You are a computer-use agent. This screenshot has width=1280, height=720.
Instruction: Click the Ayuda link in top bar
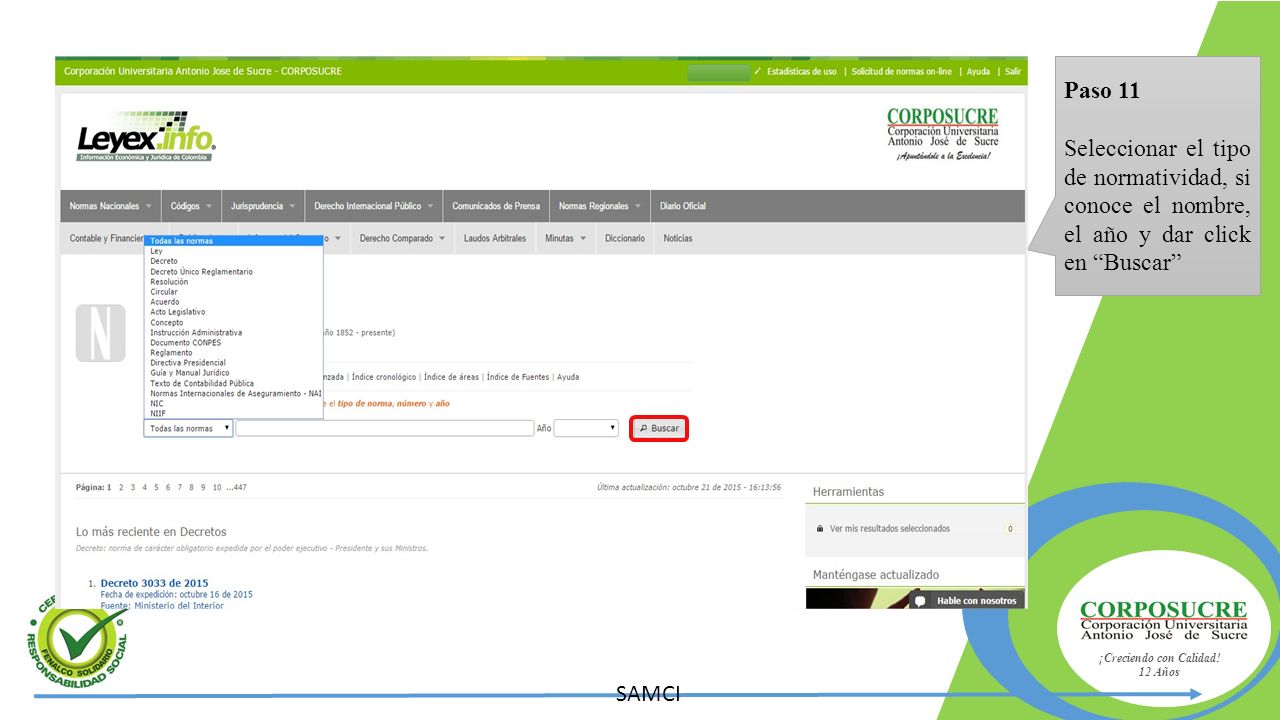[978, 72]
